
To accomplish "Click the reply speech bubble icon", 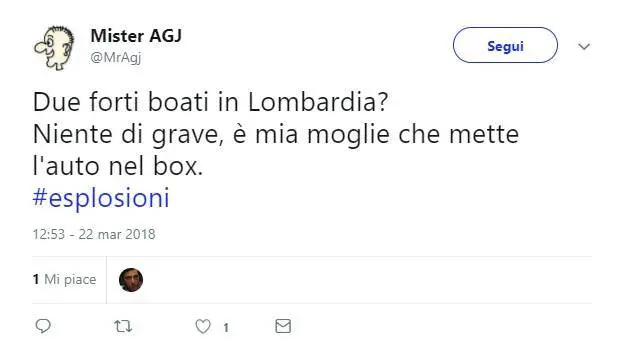I will coord(43,326).
